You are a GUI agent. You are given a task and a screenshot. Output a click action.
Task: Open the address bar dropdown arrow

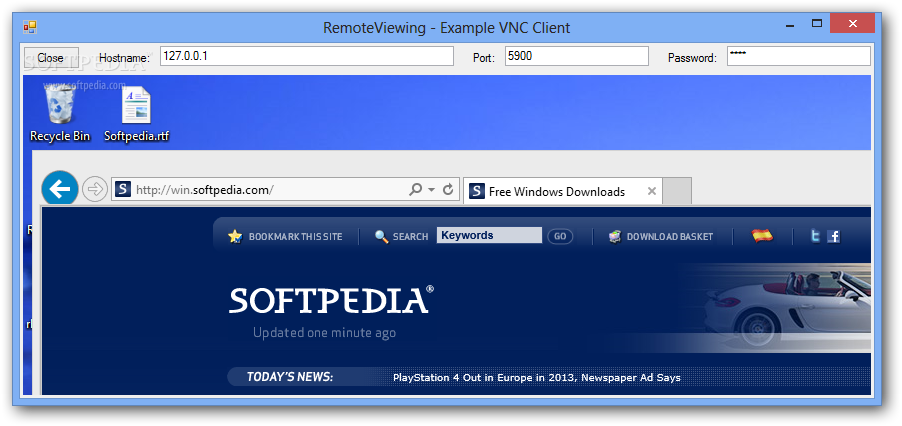431,189
